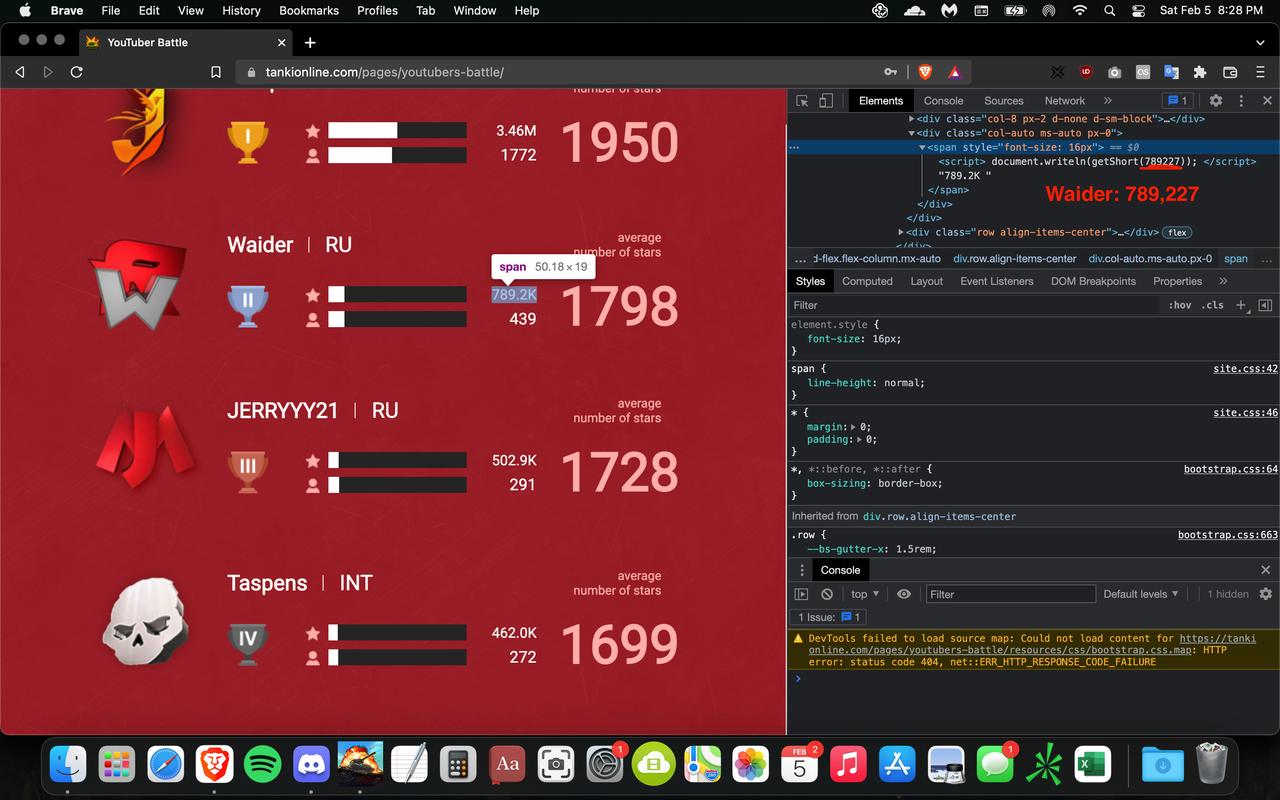The image size is (1280, 800).
Task: Toggle the device toolbar icon in DevTools
Action: coord(826,101)
